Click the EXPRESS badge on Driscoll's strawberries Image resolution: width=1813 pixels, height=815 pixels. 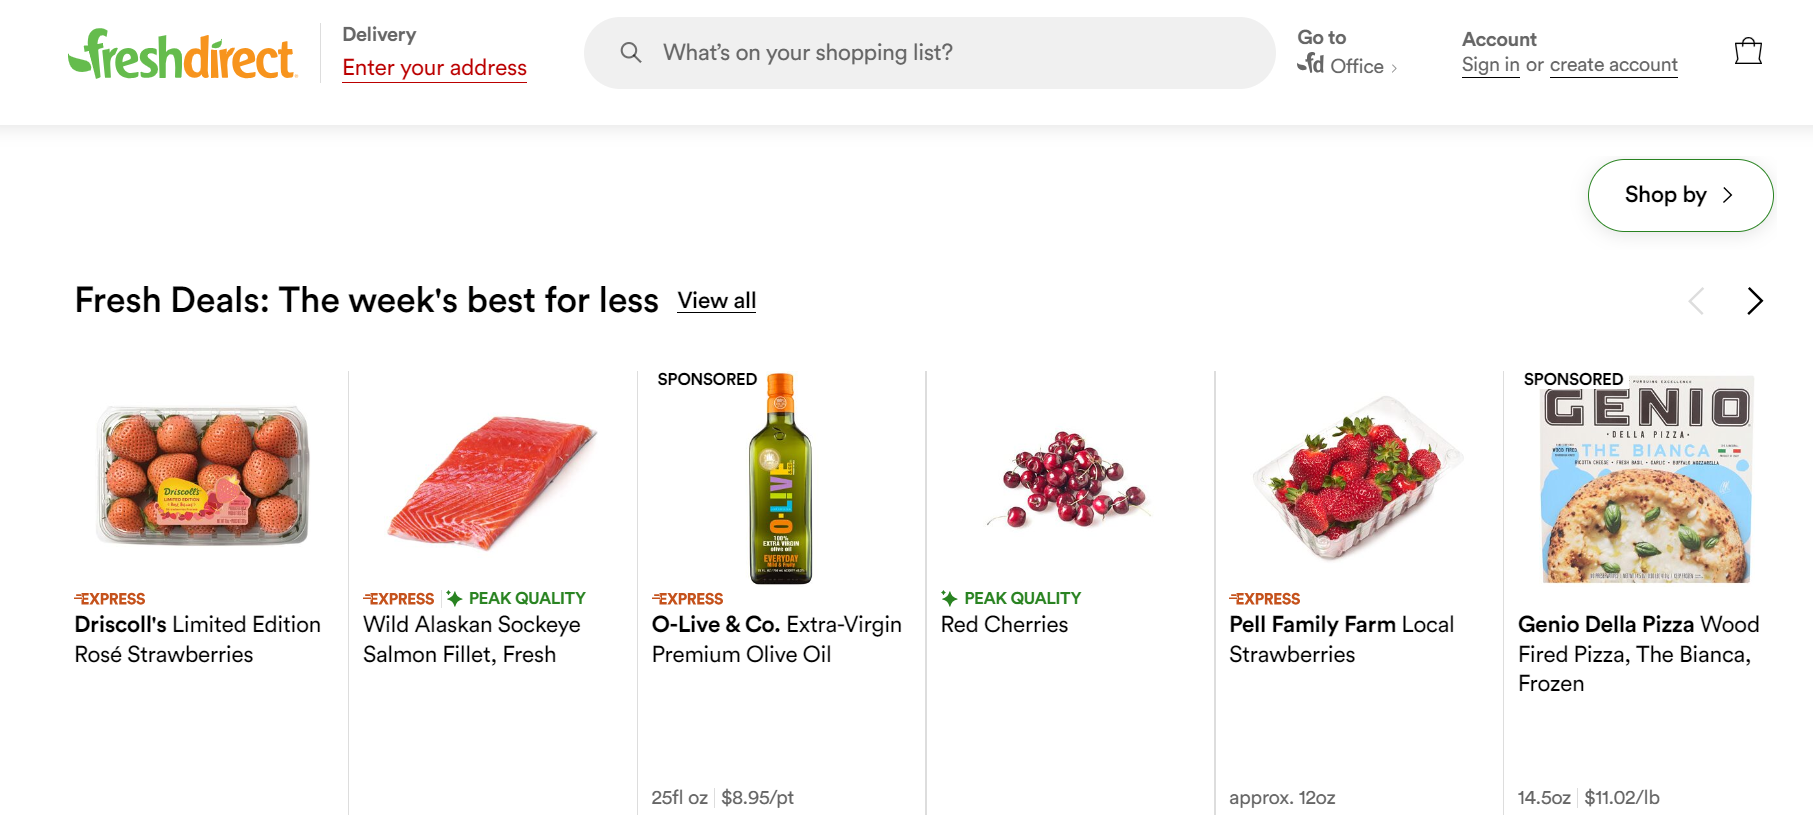pyautogui.click(x=111, y=598)
